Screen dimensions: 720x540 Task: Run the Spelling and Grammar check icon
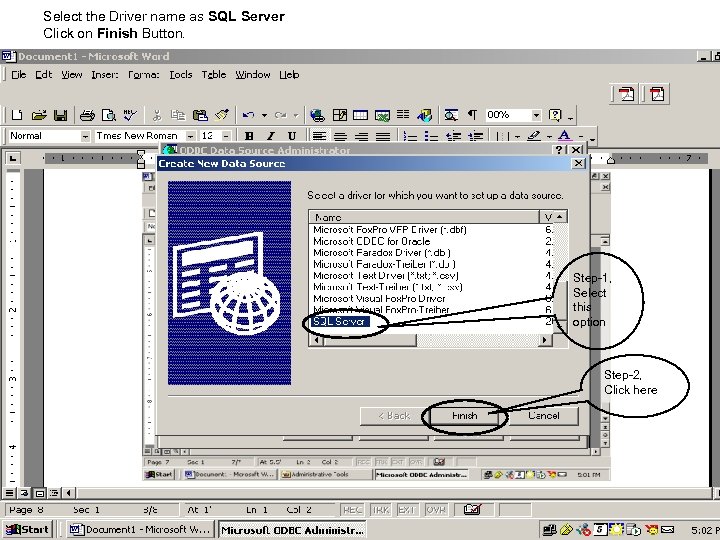coord(130,115)
